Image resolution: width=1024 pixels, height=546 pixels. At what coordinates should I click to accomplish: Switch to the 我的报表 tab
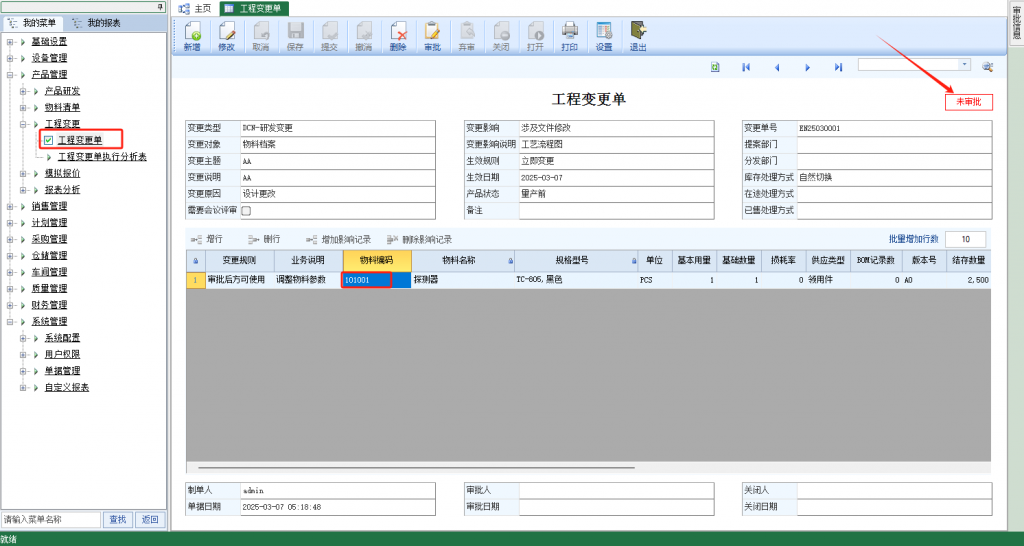point(97,23)
